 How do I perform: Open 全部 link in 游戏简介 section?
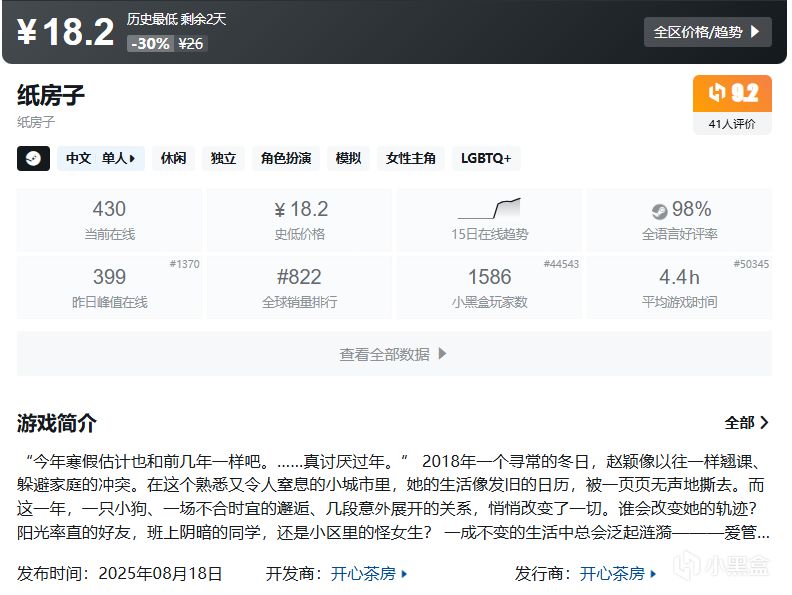(x=747, y=423)
